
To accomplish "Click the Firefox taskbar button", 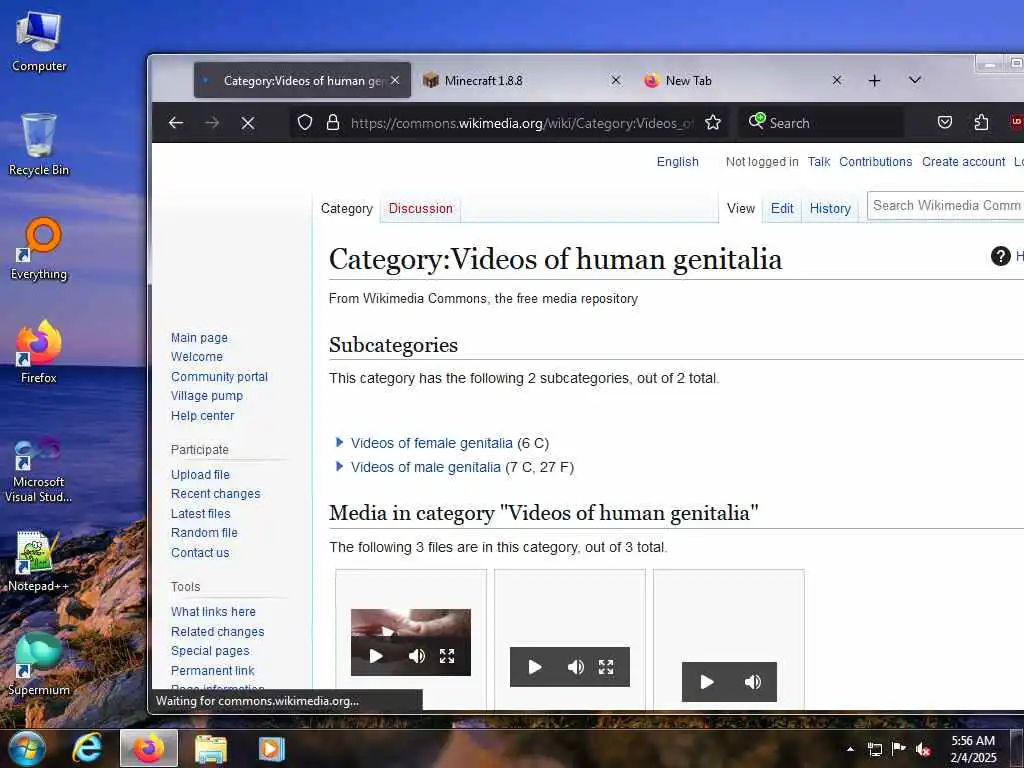I will click(x=149, y=748).
